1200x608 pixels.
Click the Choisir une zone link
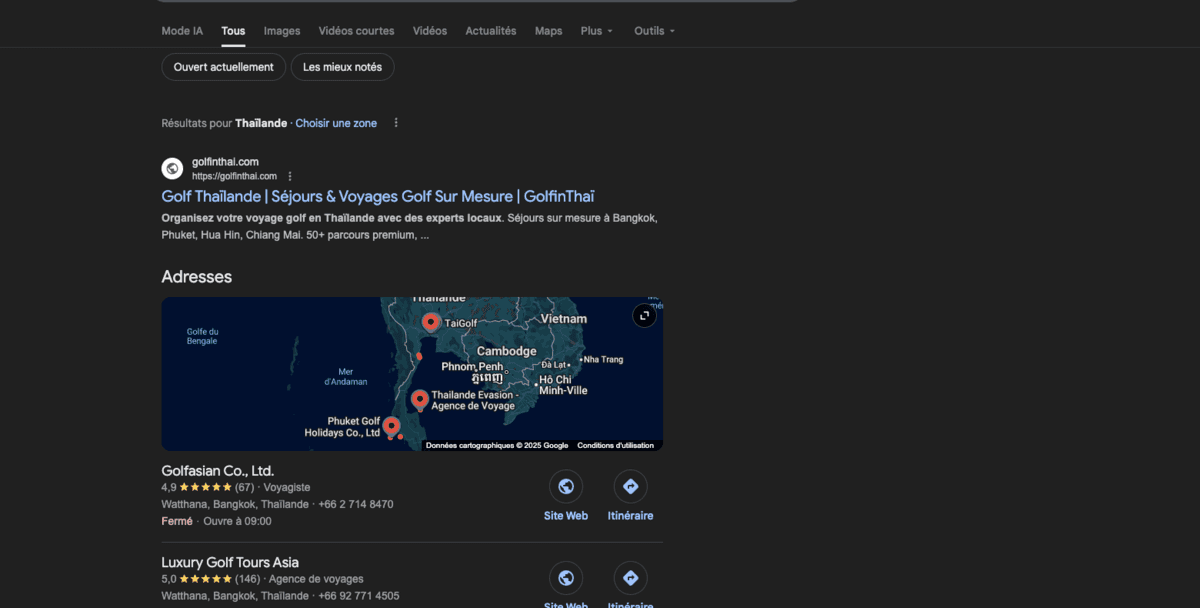pos(336,123)
